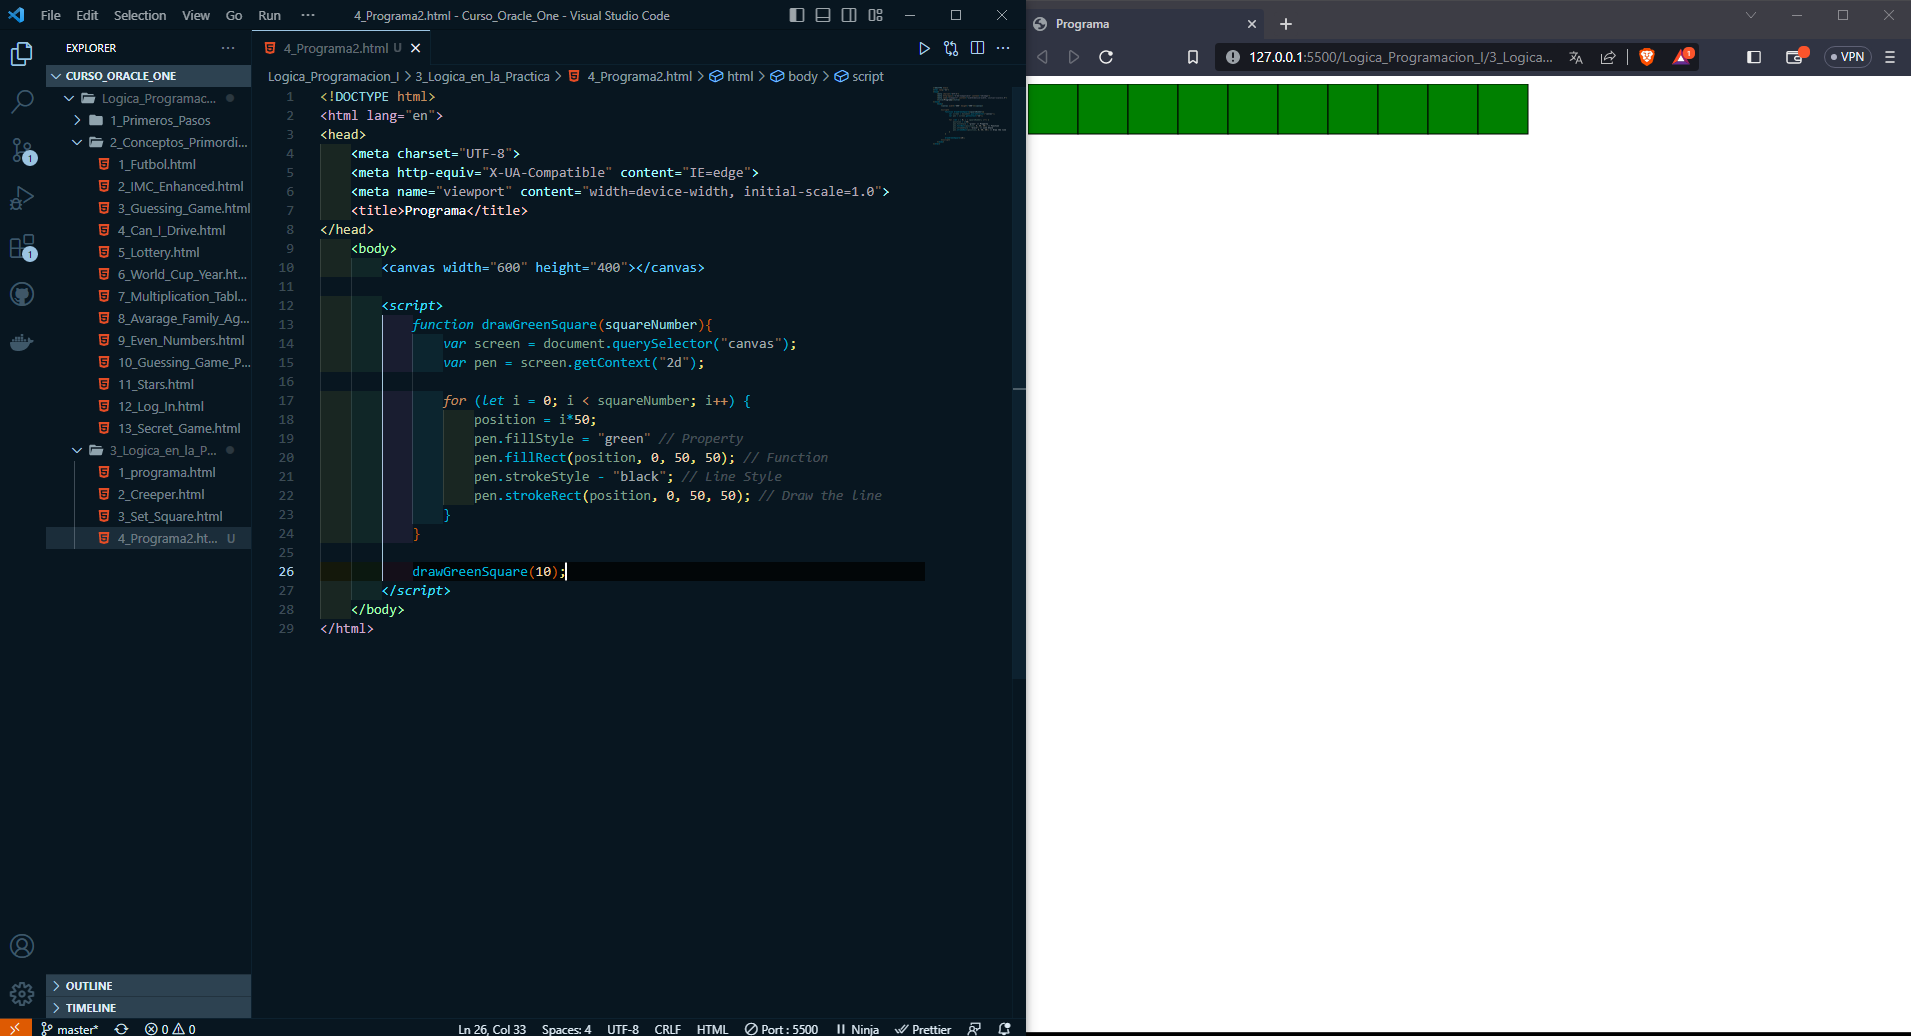Split the editor to the right
The image size is (1911, 1036).
(977, 48)
